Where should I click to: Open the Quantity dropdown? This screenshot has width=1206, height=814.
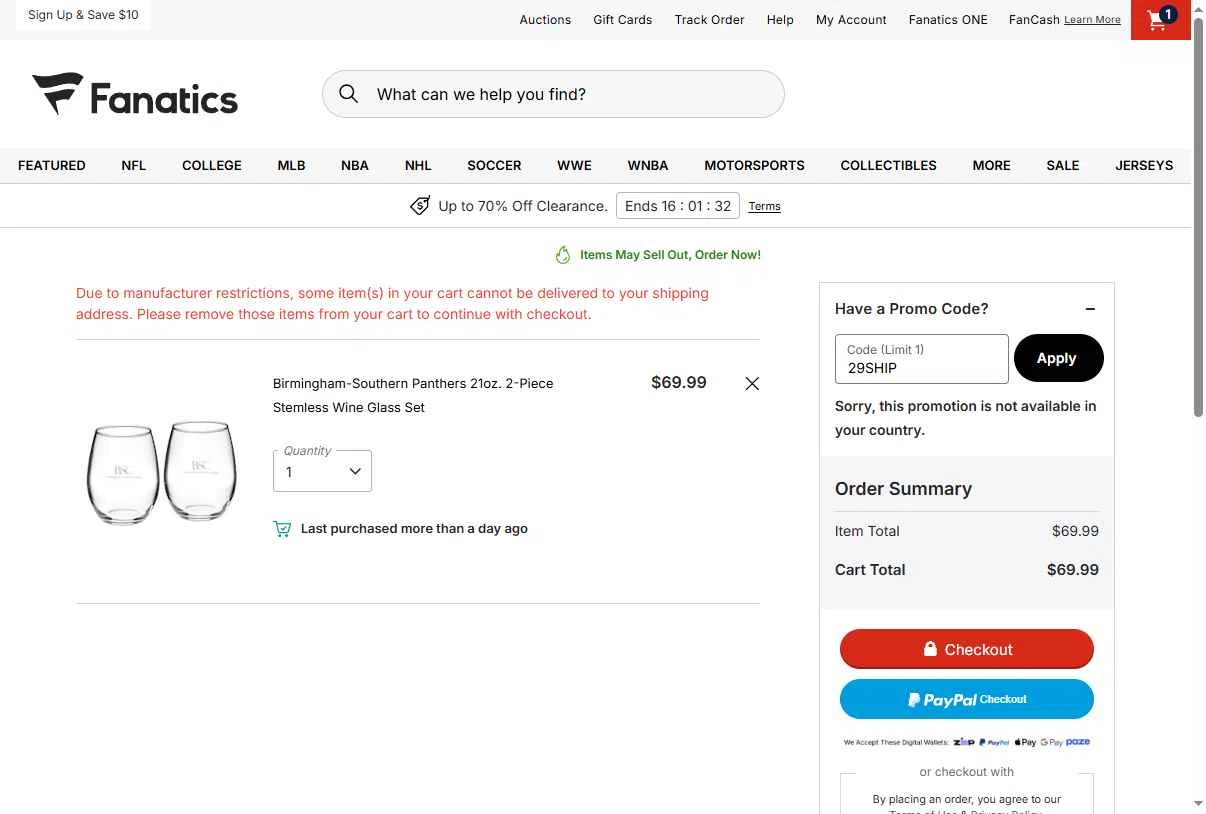(322, 471)
